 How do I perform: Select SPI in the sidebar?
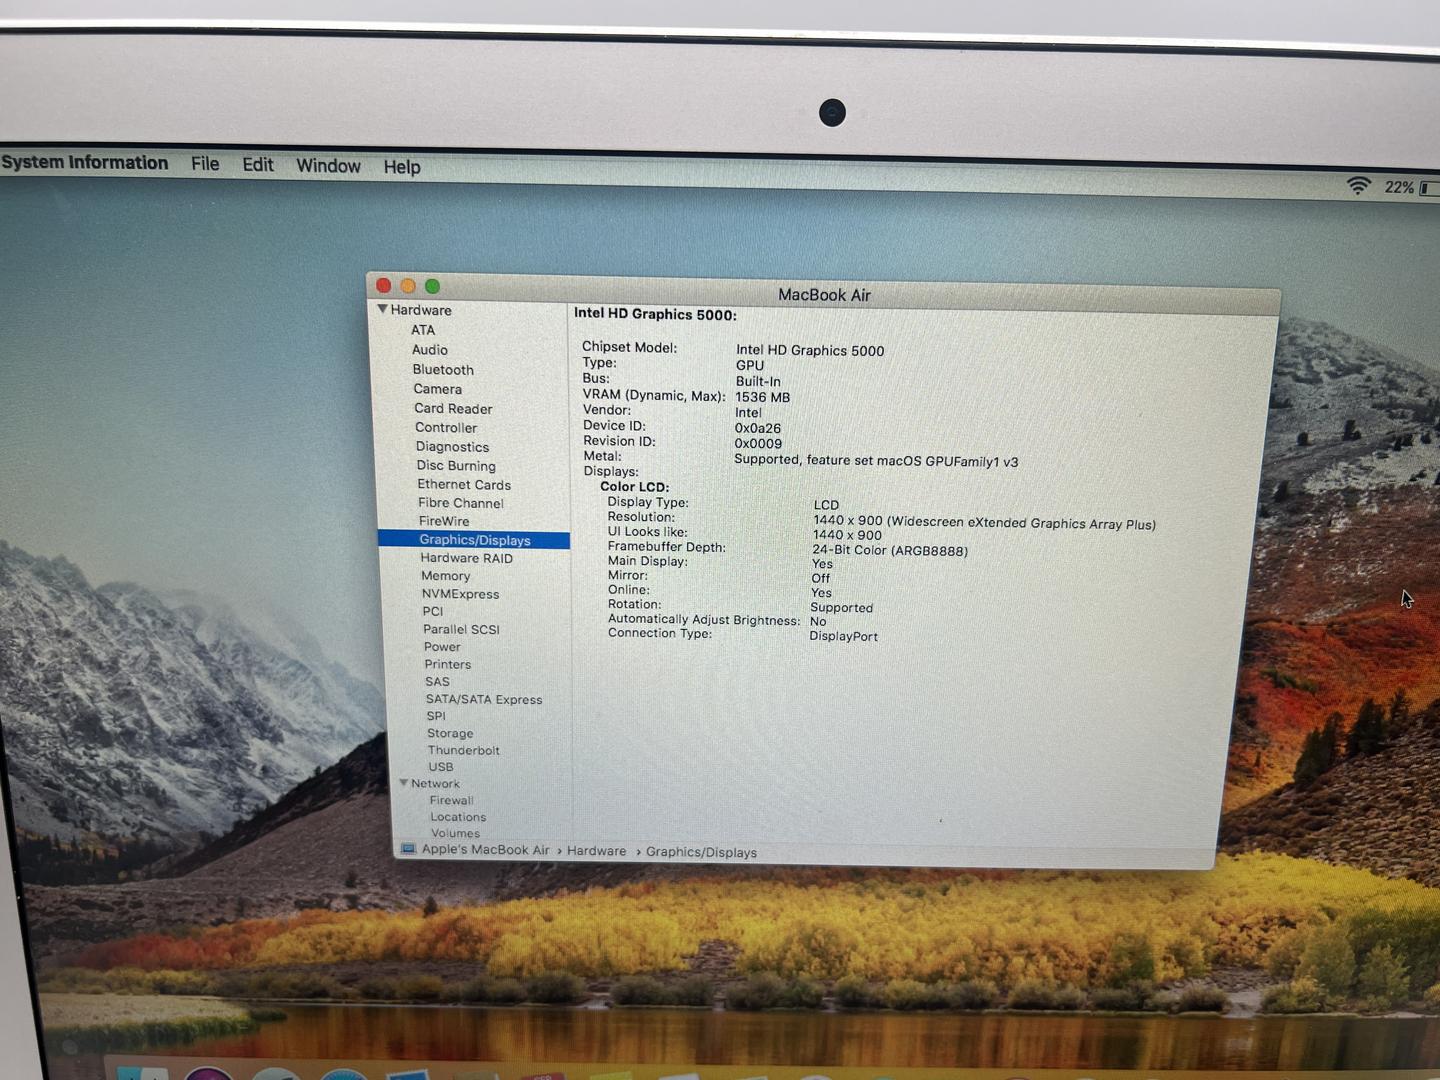click(436, 716)
